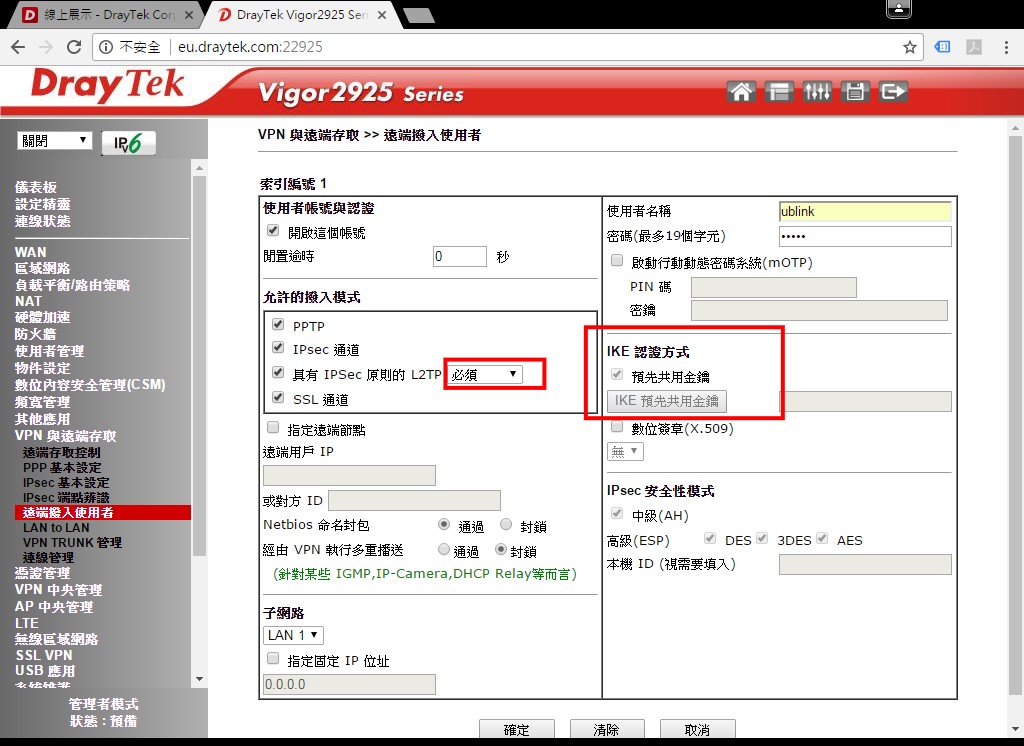Click 使用者名稱 field containing ublink
Screen dimensions: 1024x746
(x=865, y=212)
